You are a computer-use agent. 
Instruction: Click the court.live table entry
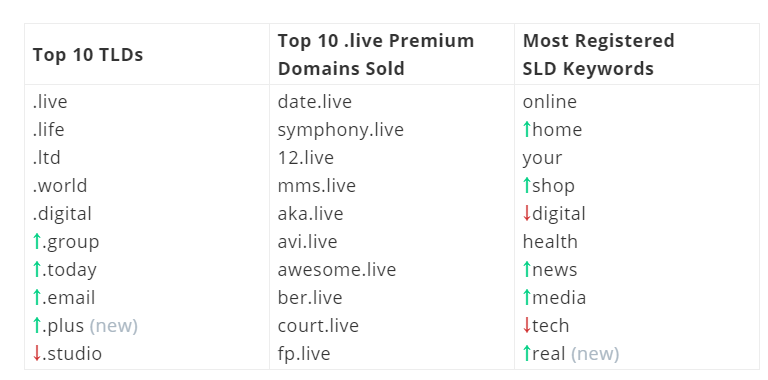318,326
